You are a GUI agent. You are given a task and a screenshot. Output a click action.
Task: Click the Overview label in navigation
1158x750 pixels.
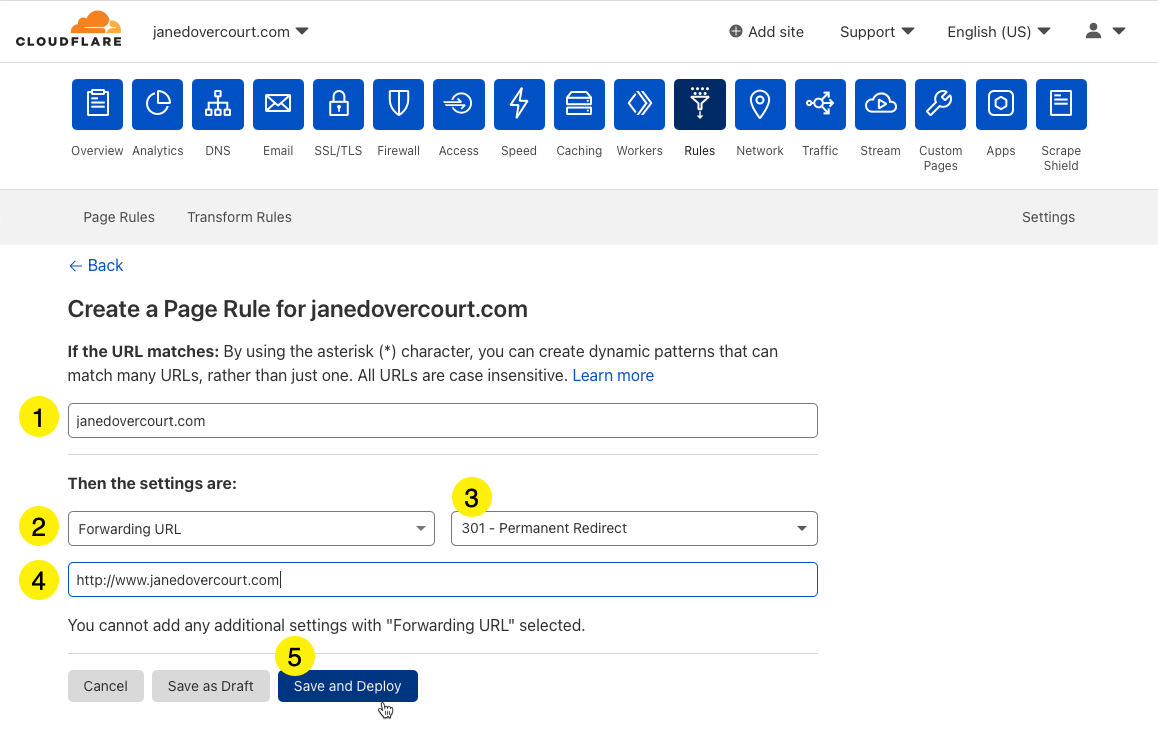coord(97,151)
